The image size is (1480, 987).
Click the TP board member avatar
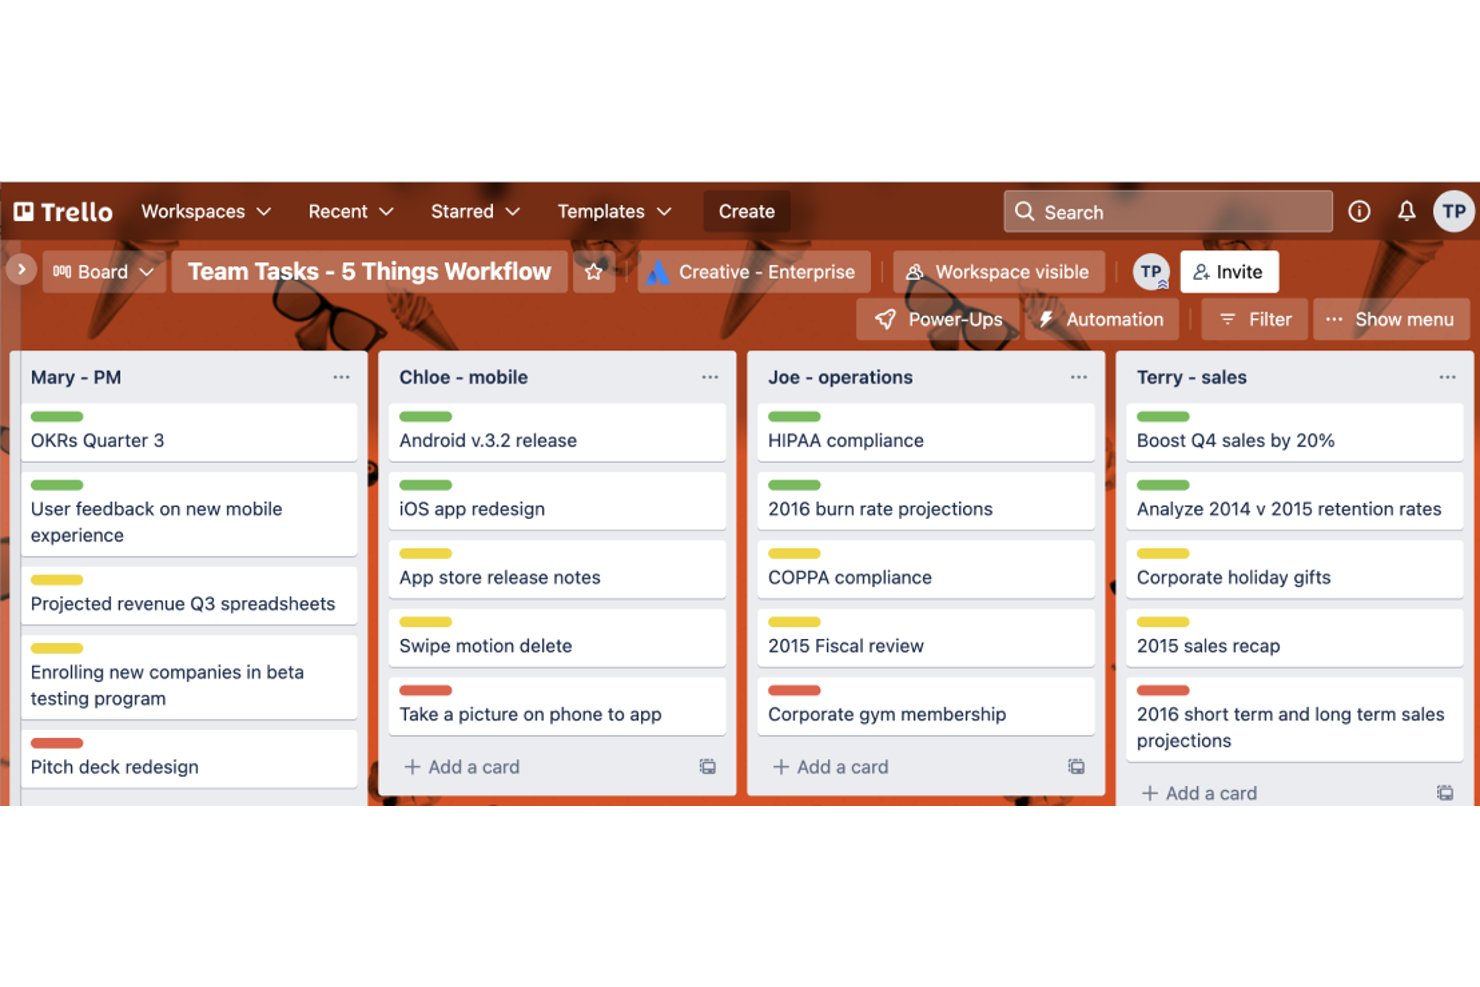(1151, 272)
